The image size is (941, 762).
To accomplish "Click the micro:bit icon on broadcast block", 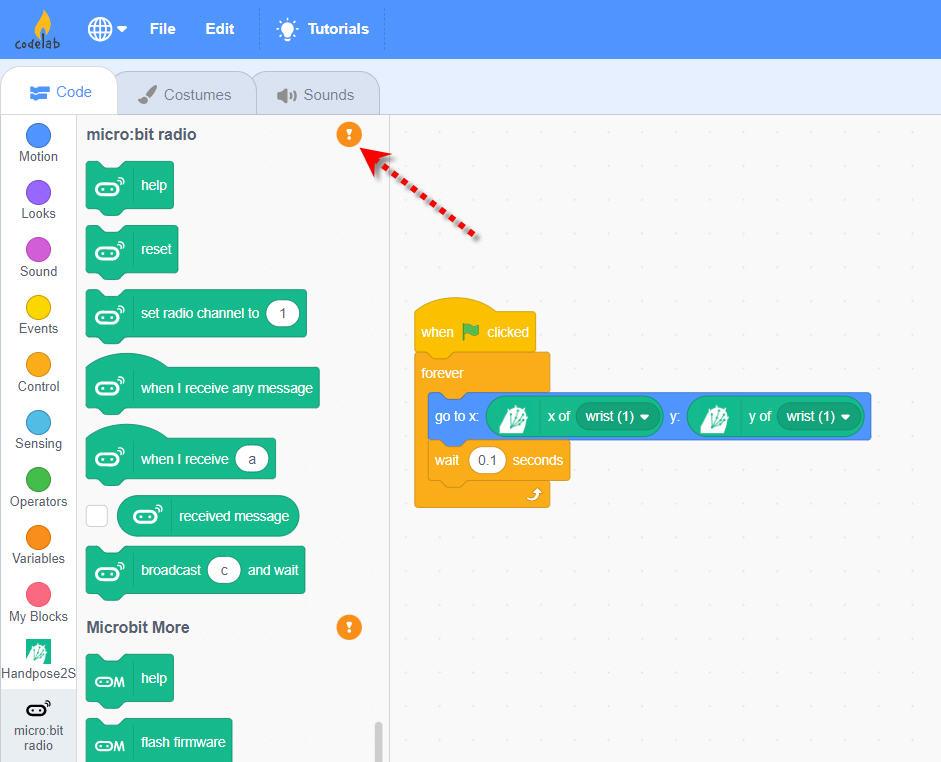I will (x=110, y=572).
